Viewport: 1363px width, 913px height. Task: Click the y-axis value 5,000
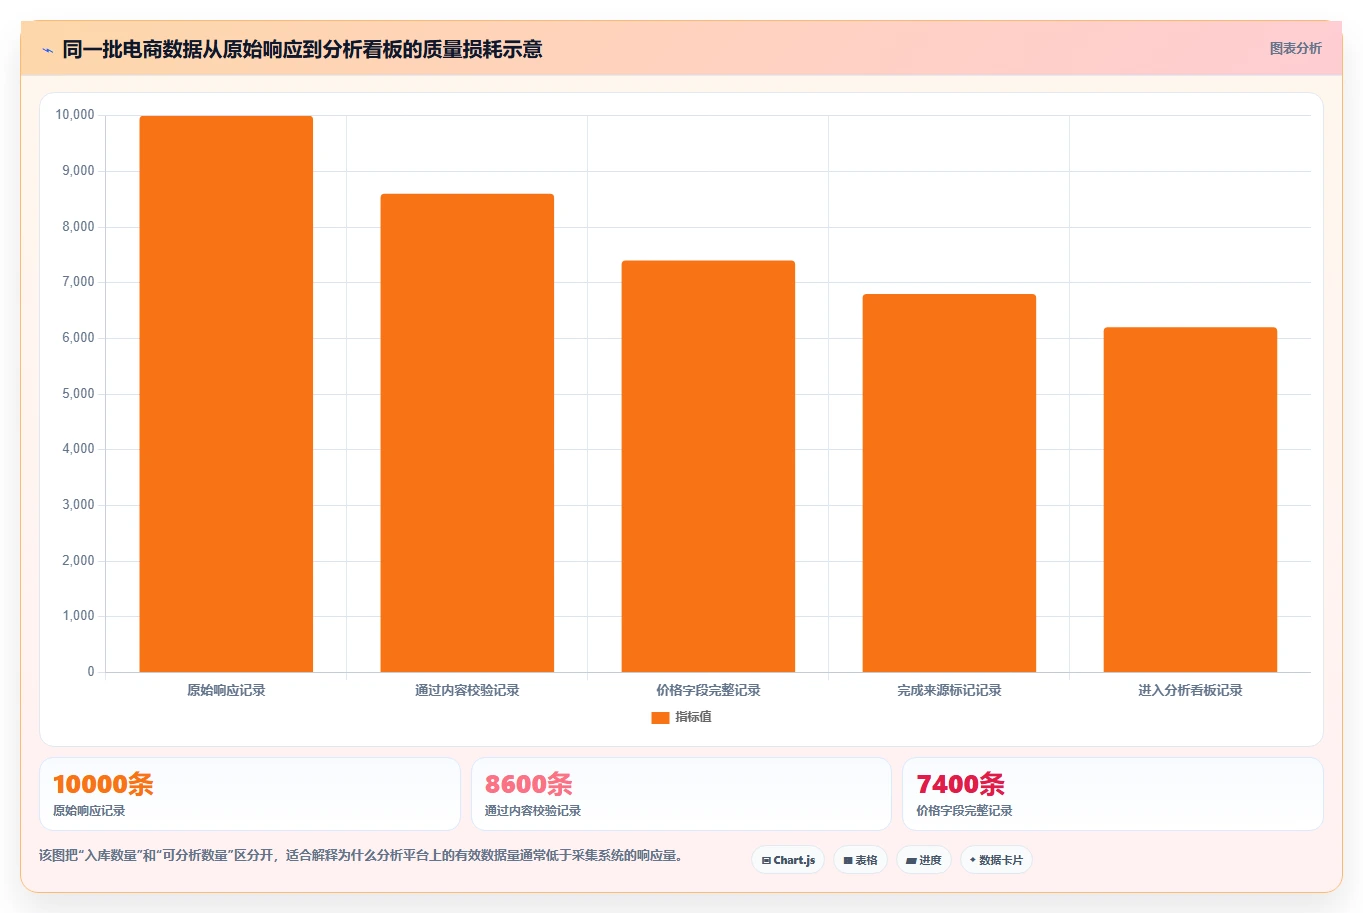[x=78, y=394]
